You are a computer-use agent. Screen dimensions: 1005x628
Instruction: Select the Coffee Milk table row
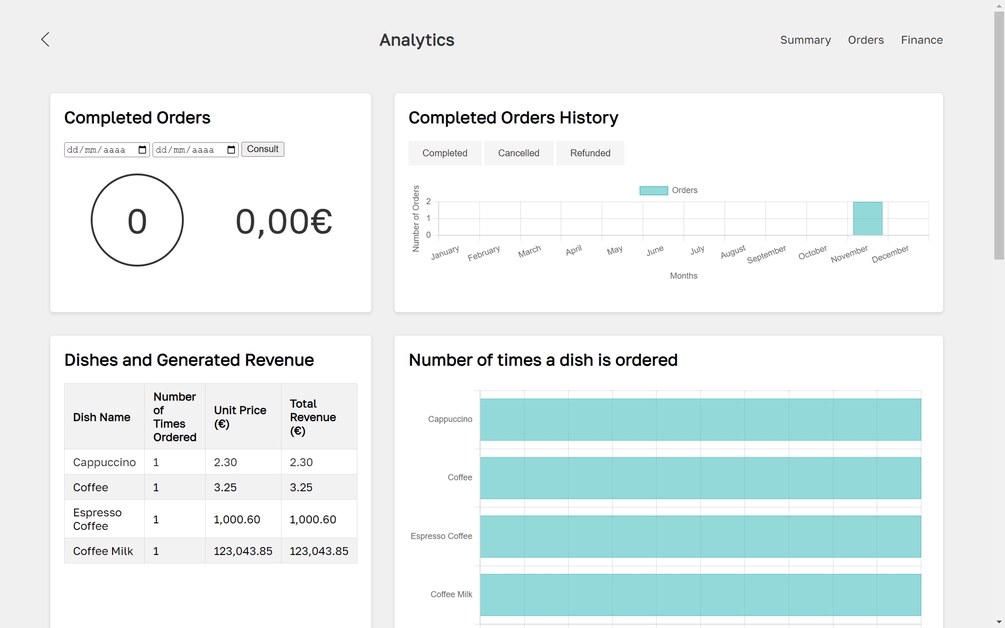(x=210, y=551)
